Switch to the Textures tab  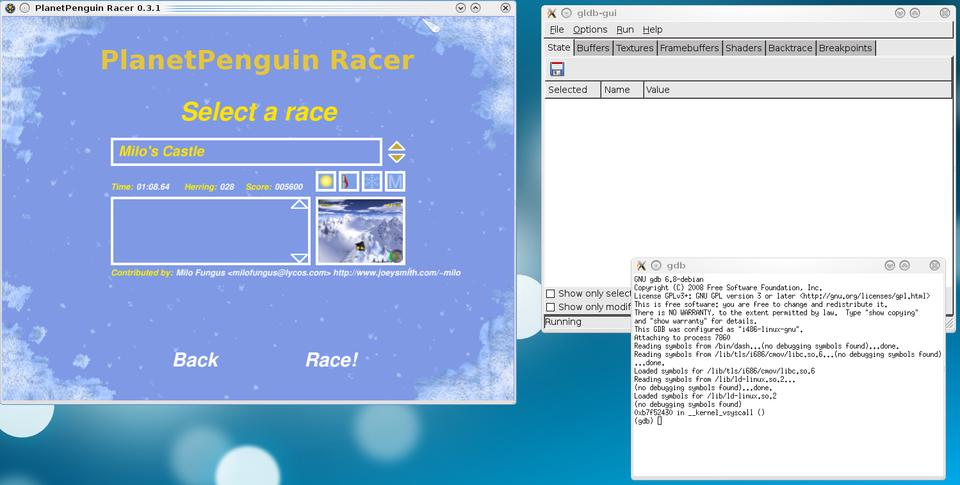point(634,48)
